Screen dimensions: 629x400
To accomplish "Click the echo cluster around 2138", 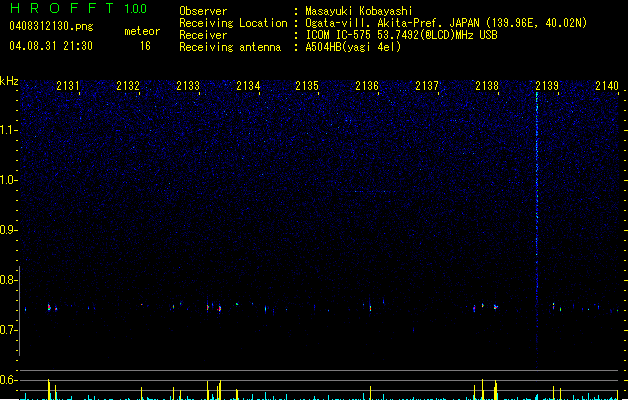I will [486, 307].
